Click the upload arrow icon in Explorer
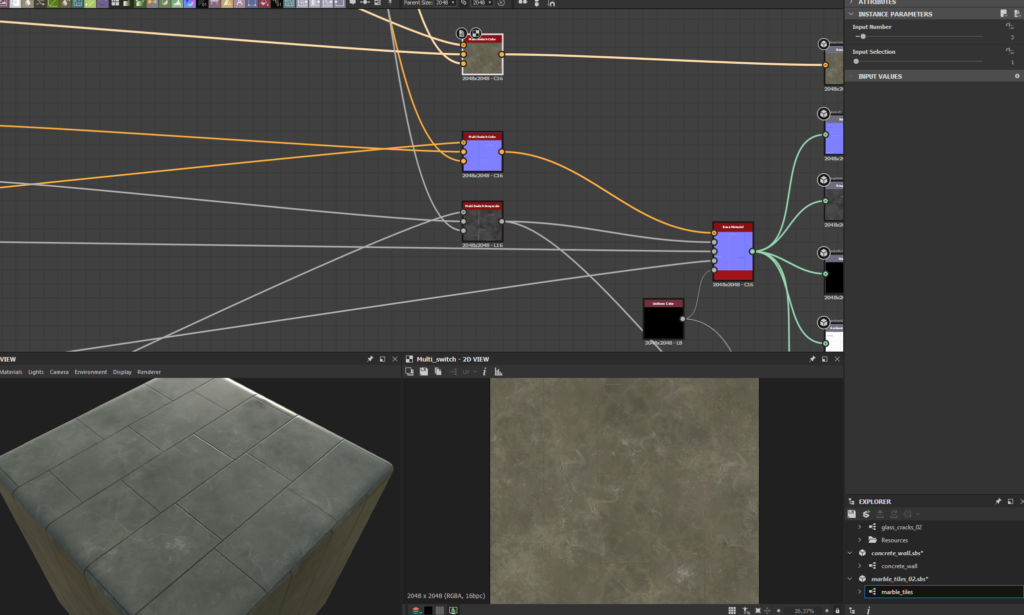 [880, 514]
